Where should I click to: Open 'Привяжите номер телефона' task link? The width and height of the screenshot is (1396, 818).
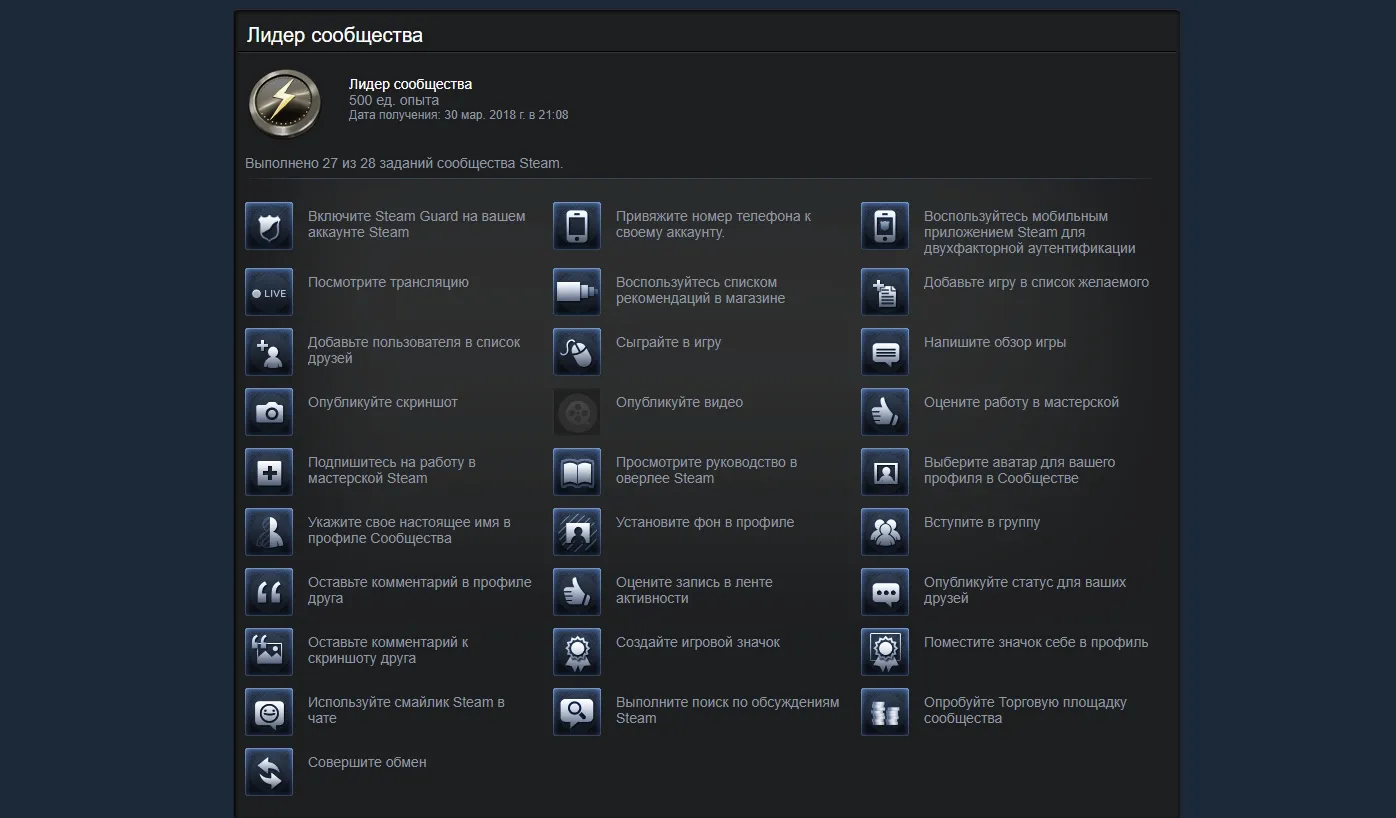coord(713,224)
